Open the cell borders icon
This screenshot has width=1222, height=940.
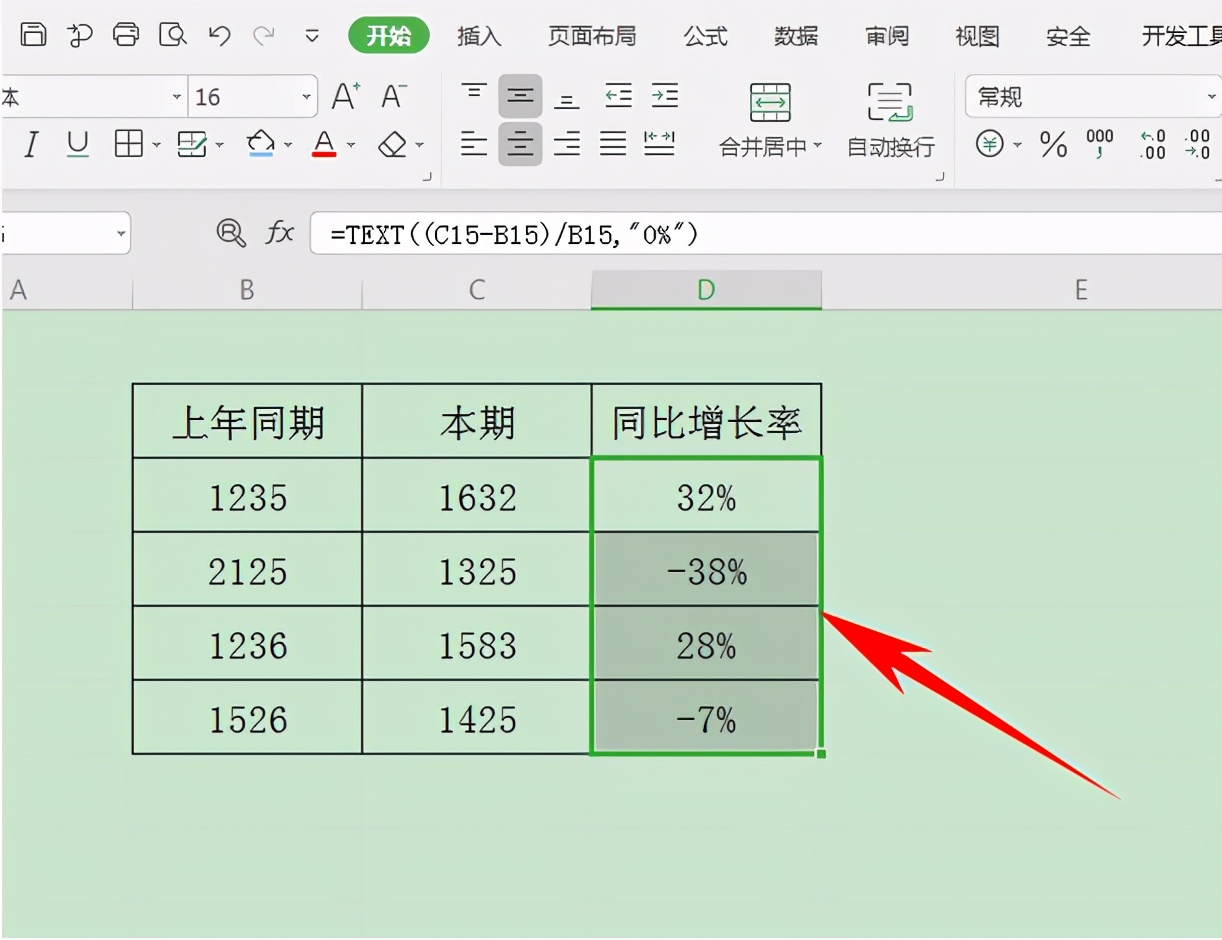click(x=131, y=145)
